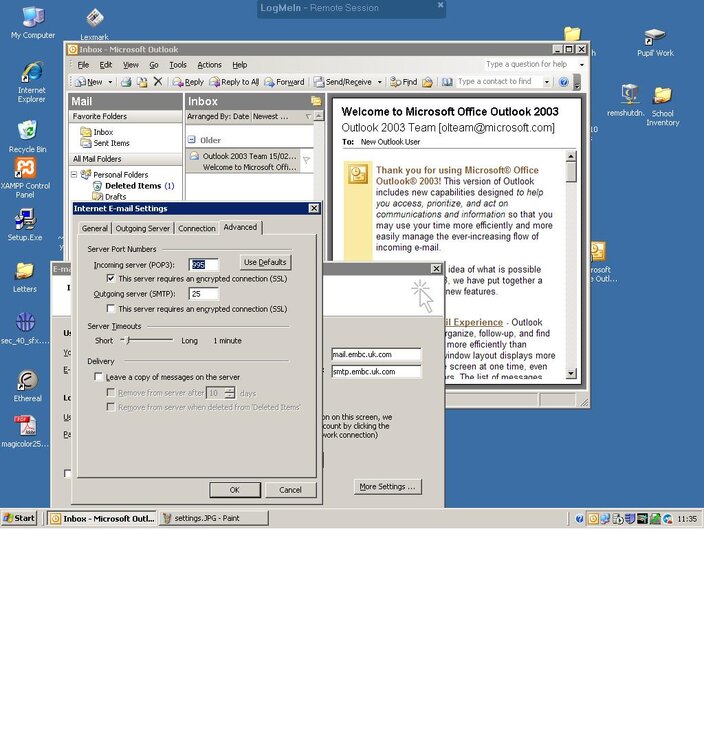Screen dimensions: 704x750
Task: Select the Outlook 2003 Team message
Action: click(243, 161)
